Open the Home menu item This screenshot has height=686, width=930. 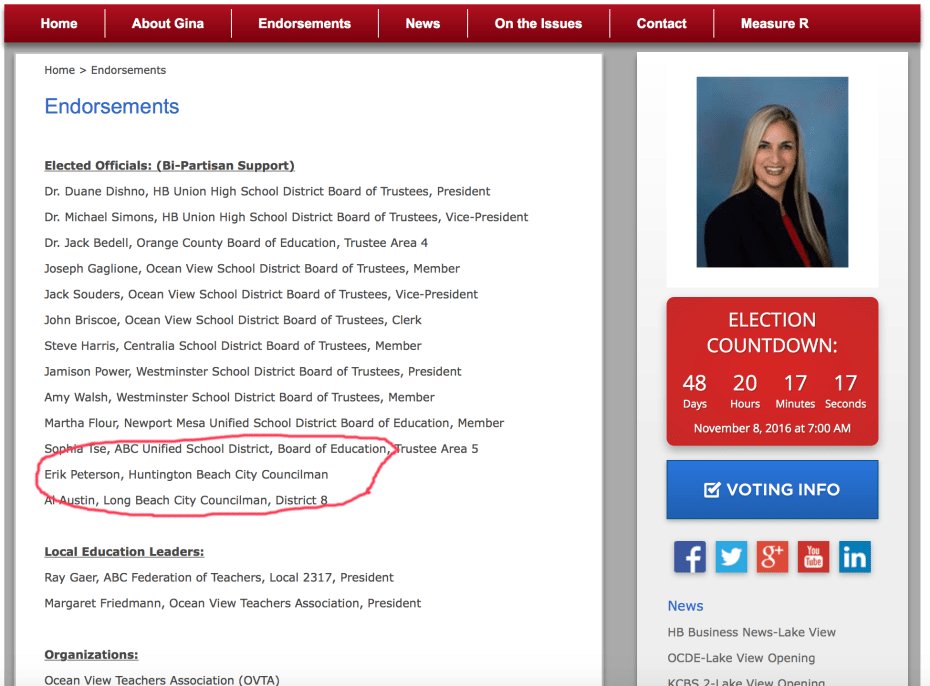click(59, 23)
